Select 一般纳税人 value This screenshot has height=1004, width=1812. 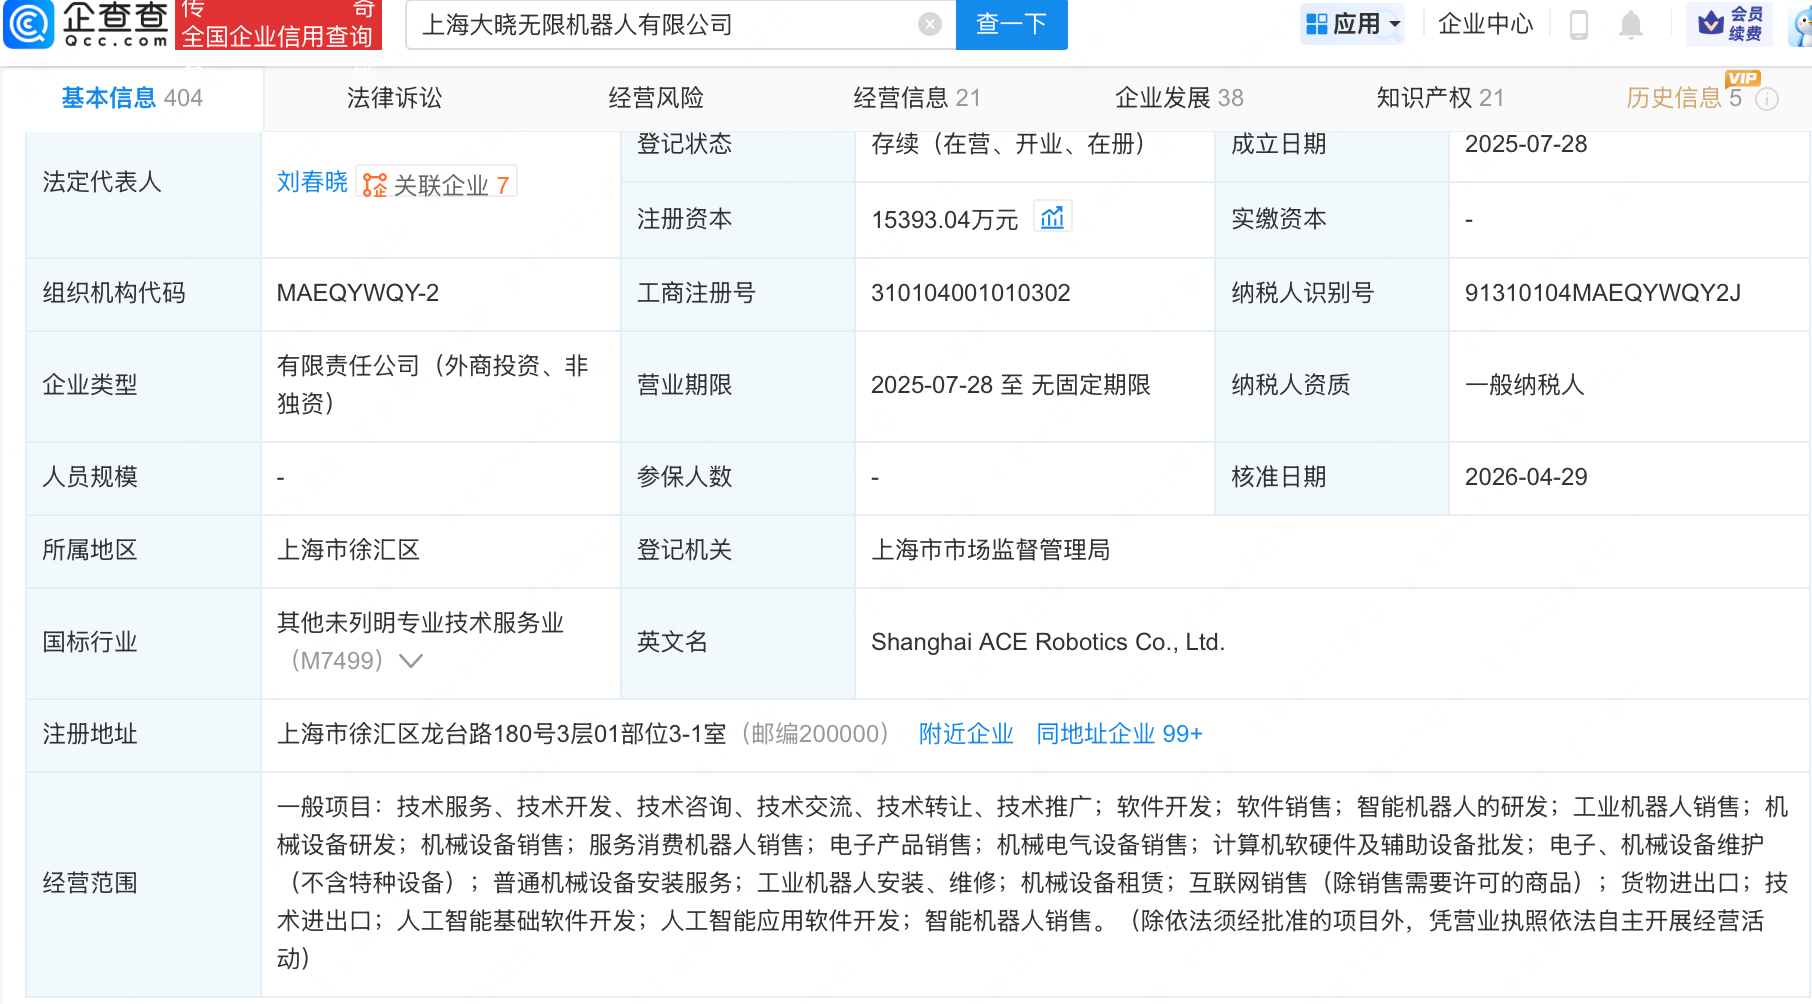[1524, 385]
